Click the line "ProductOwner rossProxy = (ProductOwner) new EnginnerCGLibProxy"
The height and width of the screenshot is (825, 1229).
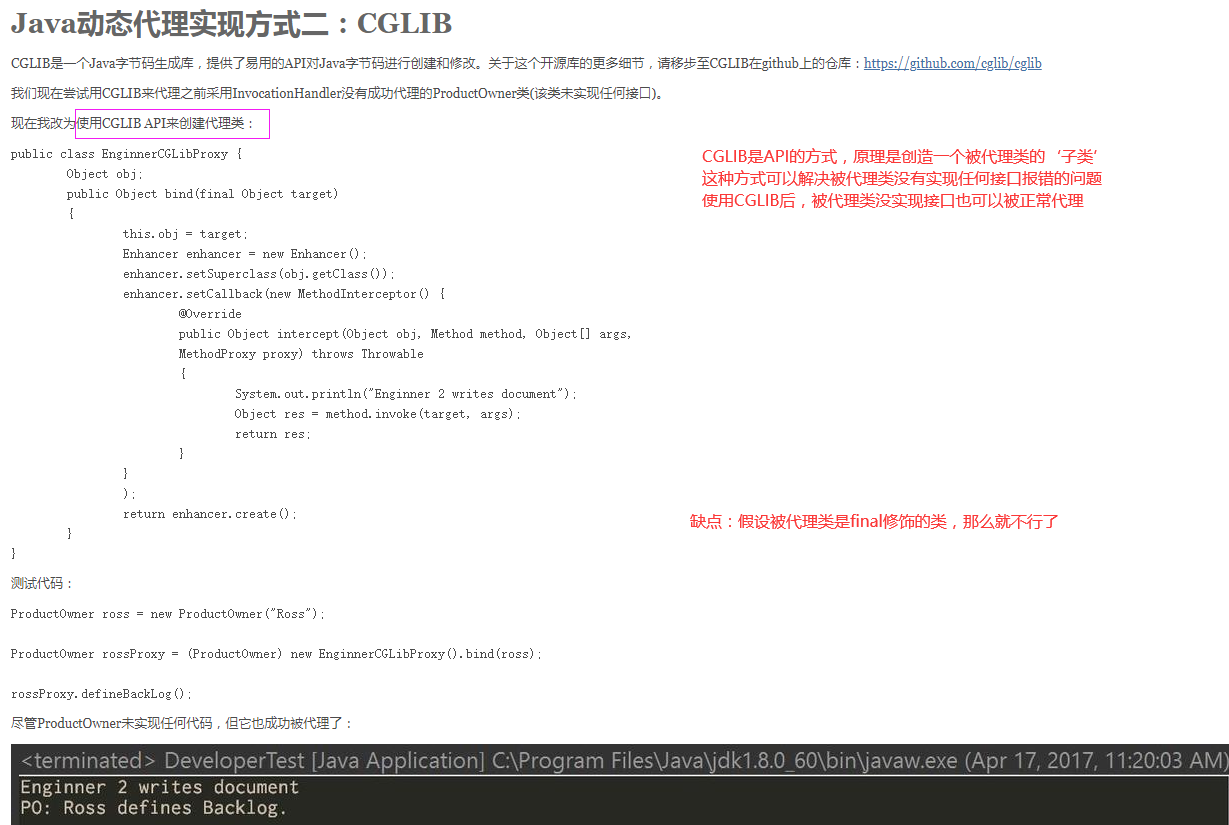(276, 654)
